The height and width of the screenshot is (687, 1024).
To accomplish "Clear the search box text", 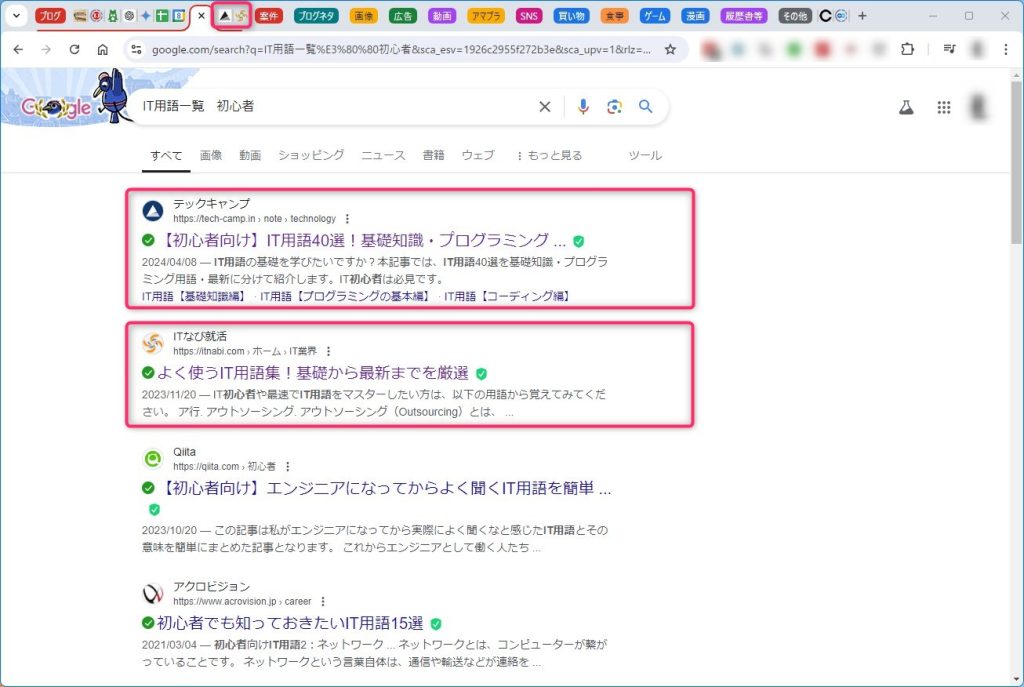I will (545, 106).
